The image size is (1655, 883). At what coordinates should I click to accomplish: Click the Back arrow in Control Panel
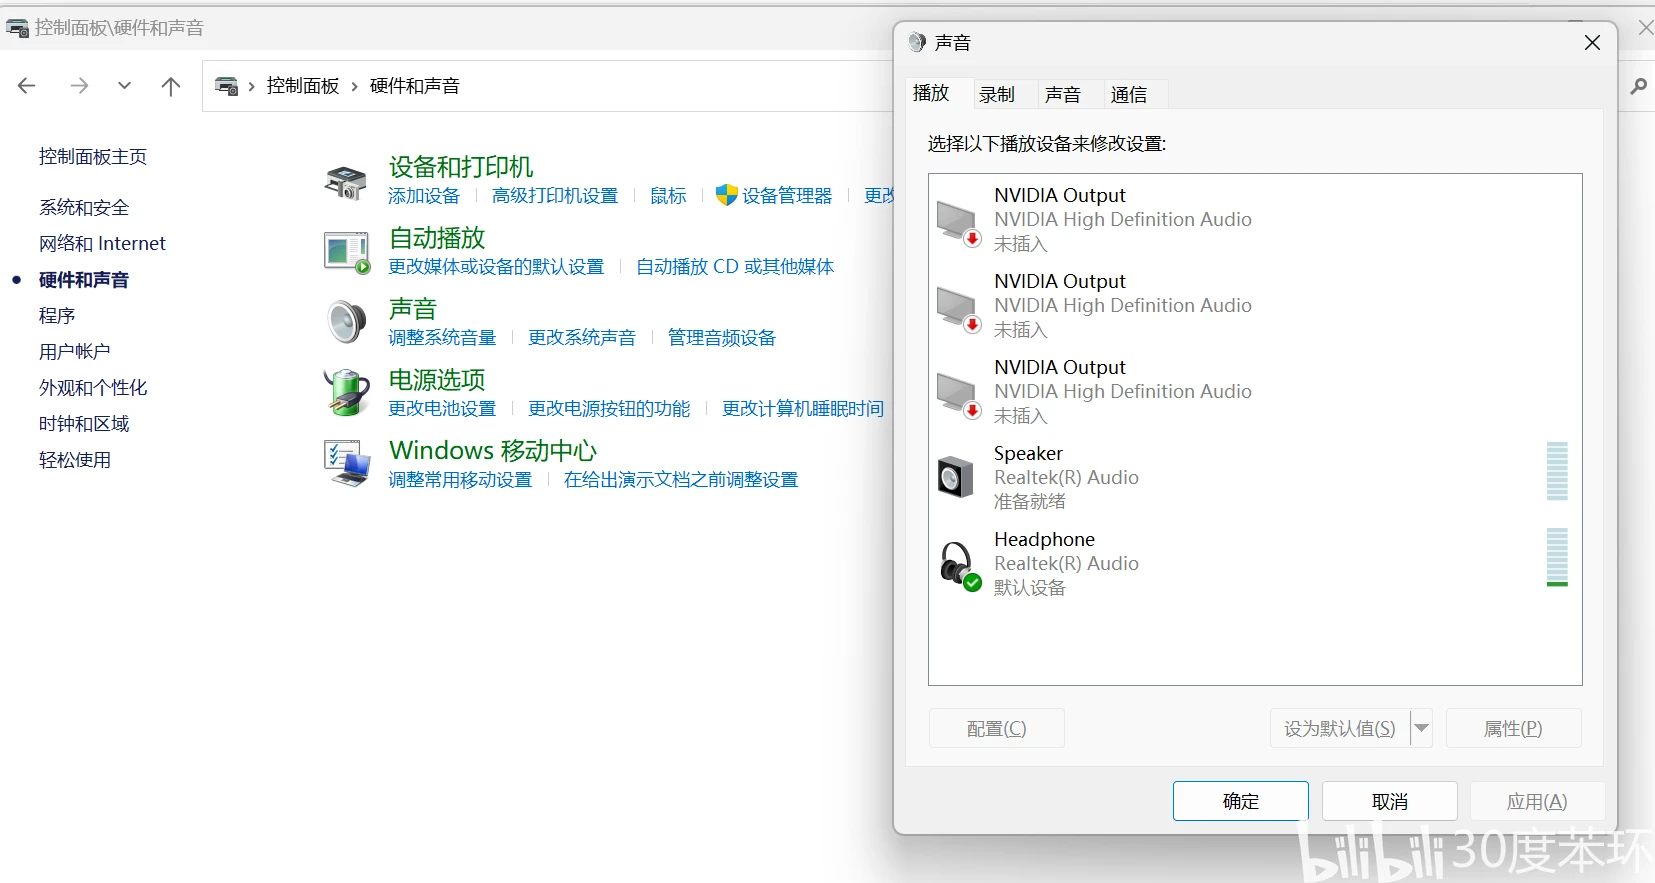[x=27, y=86]
